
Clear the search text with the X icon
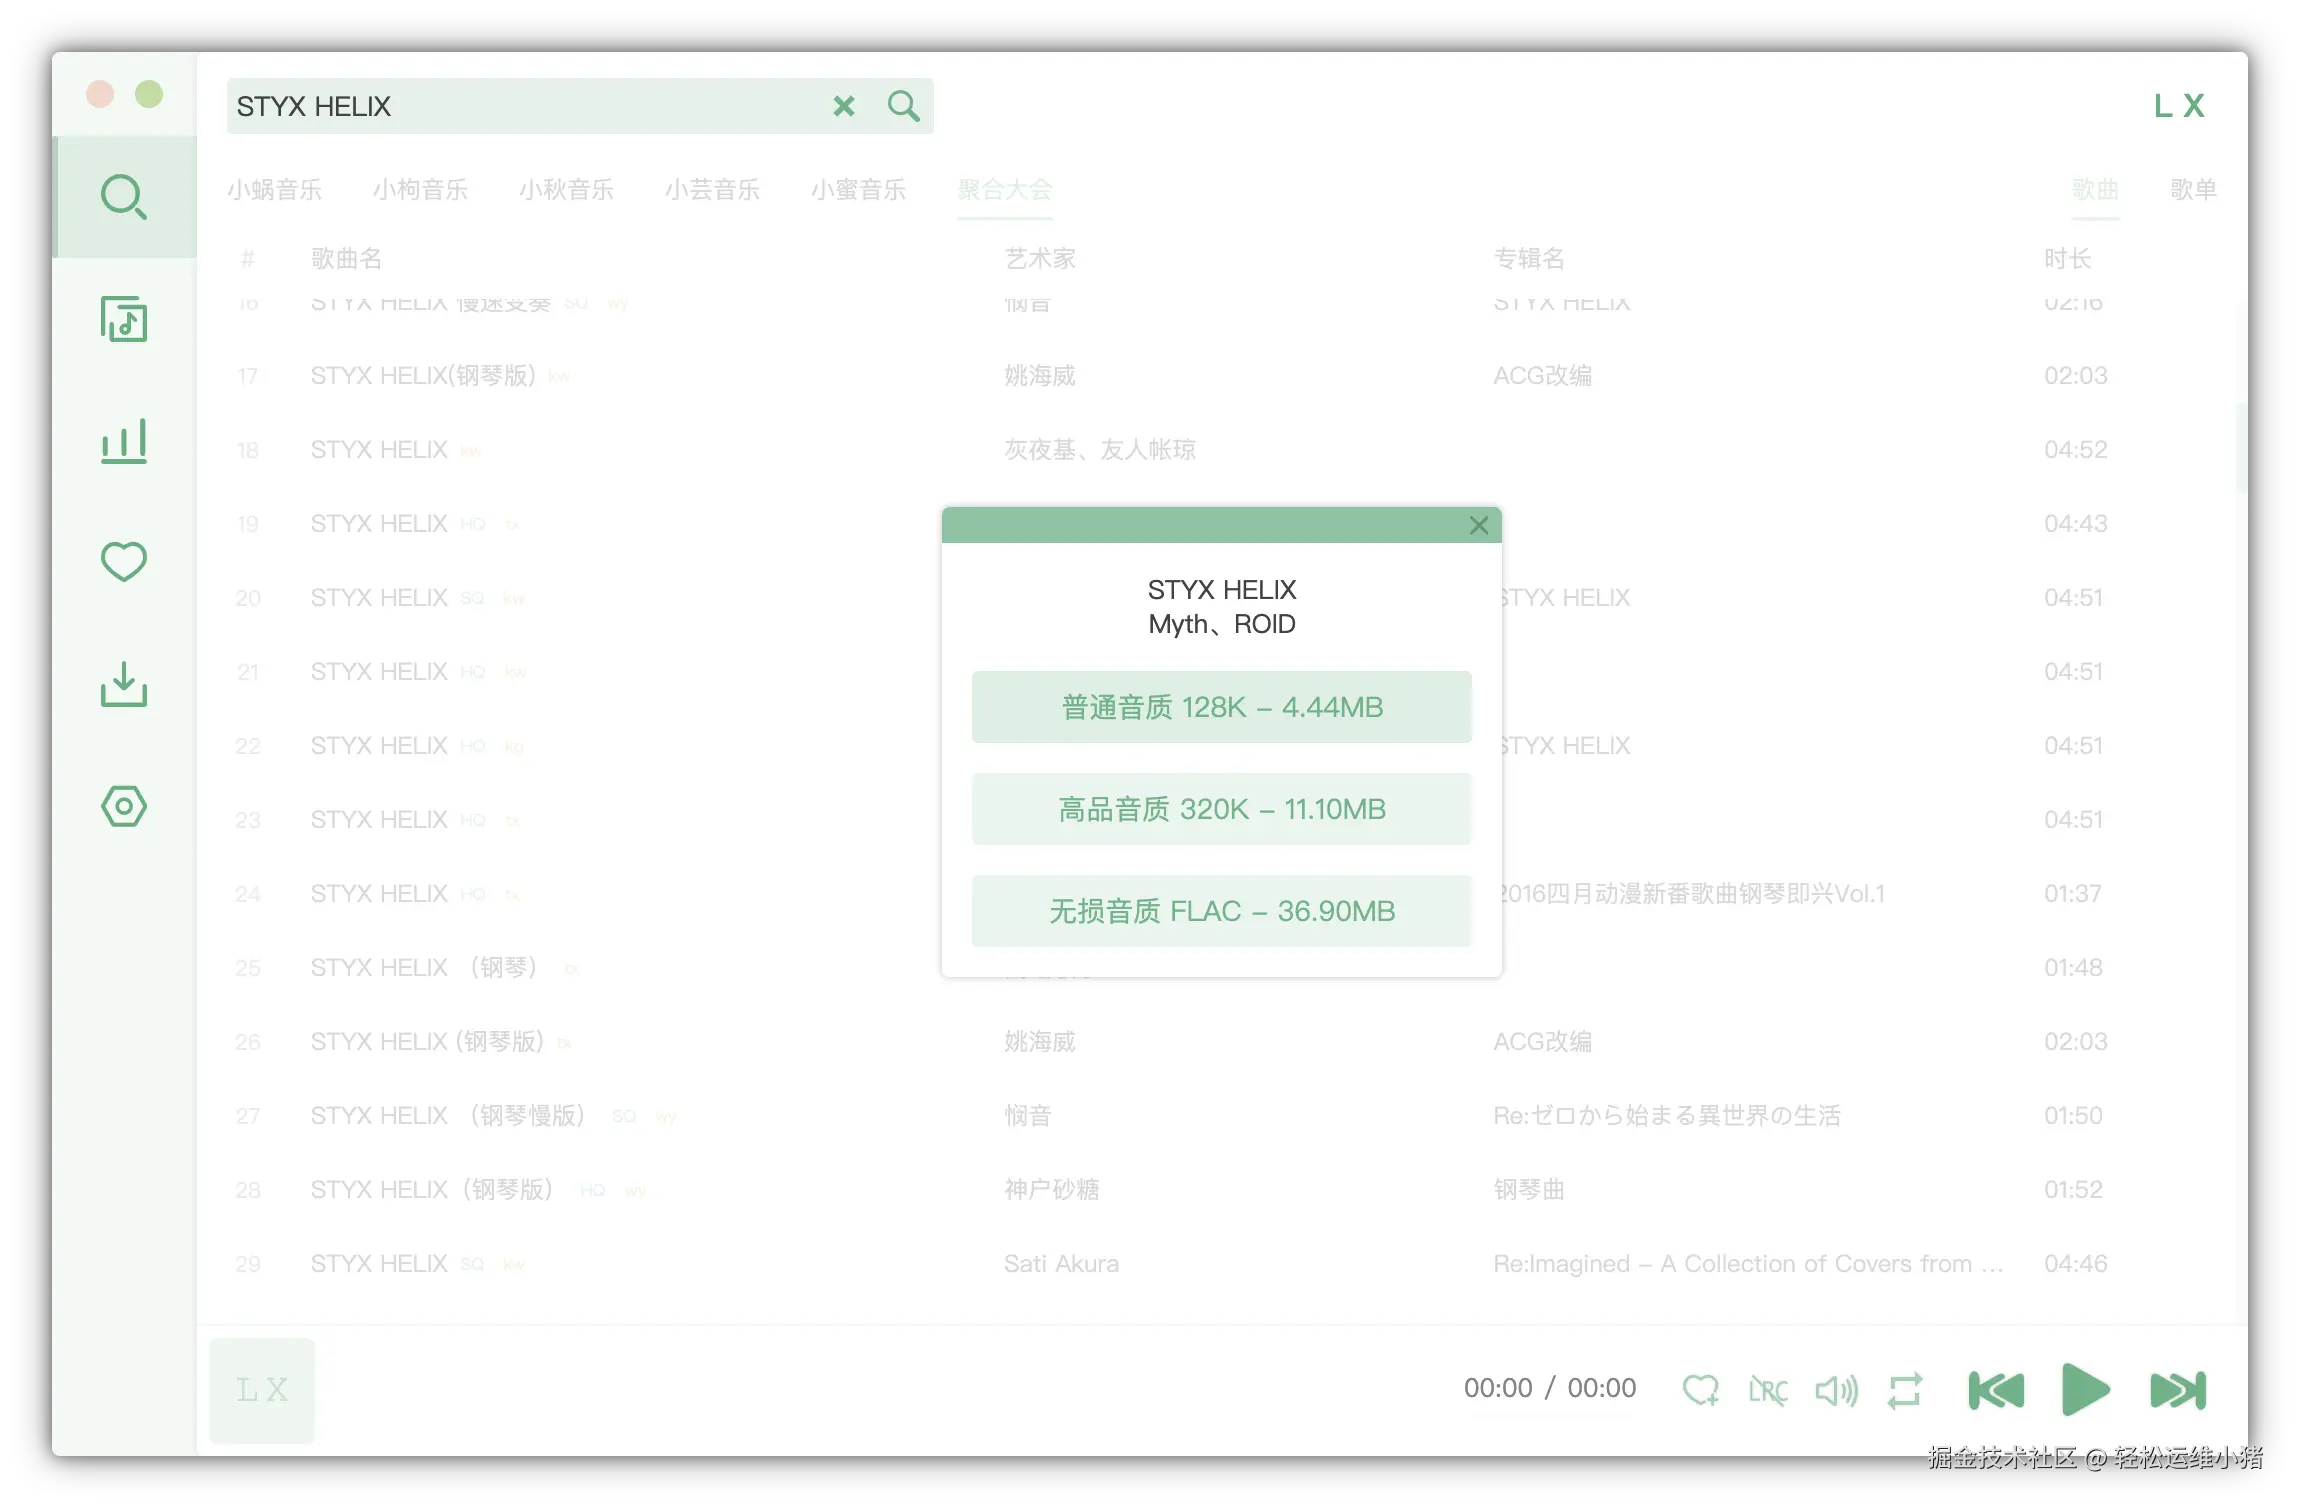[x=844, y=105]
